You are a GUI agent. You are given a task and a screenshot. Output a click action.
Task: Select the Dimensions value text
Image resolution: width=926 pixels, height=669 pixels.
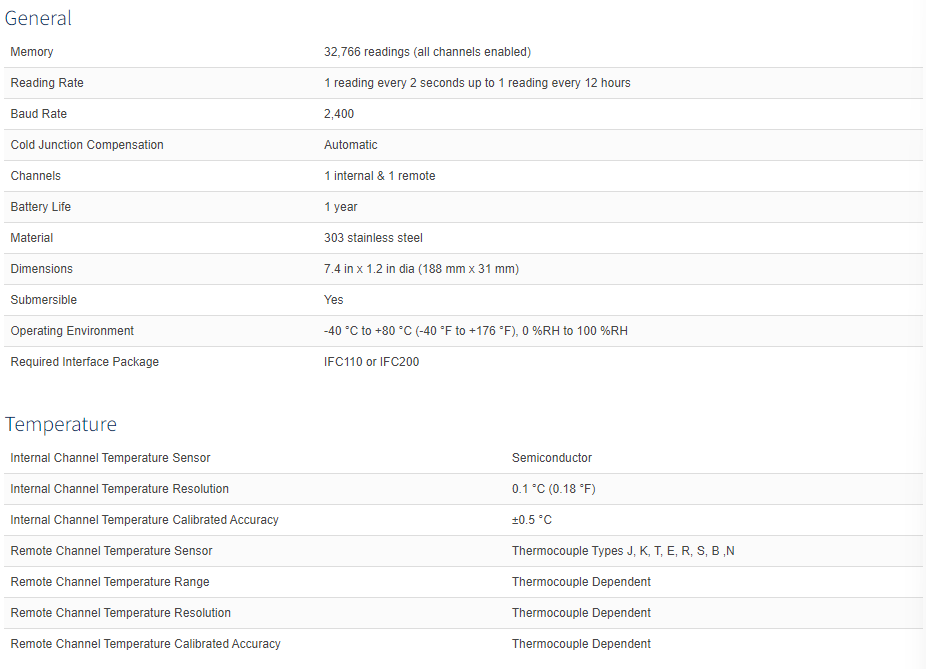tap(422, 269)
